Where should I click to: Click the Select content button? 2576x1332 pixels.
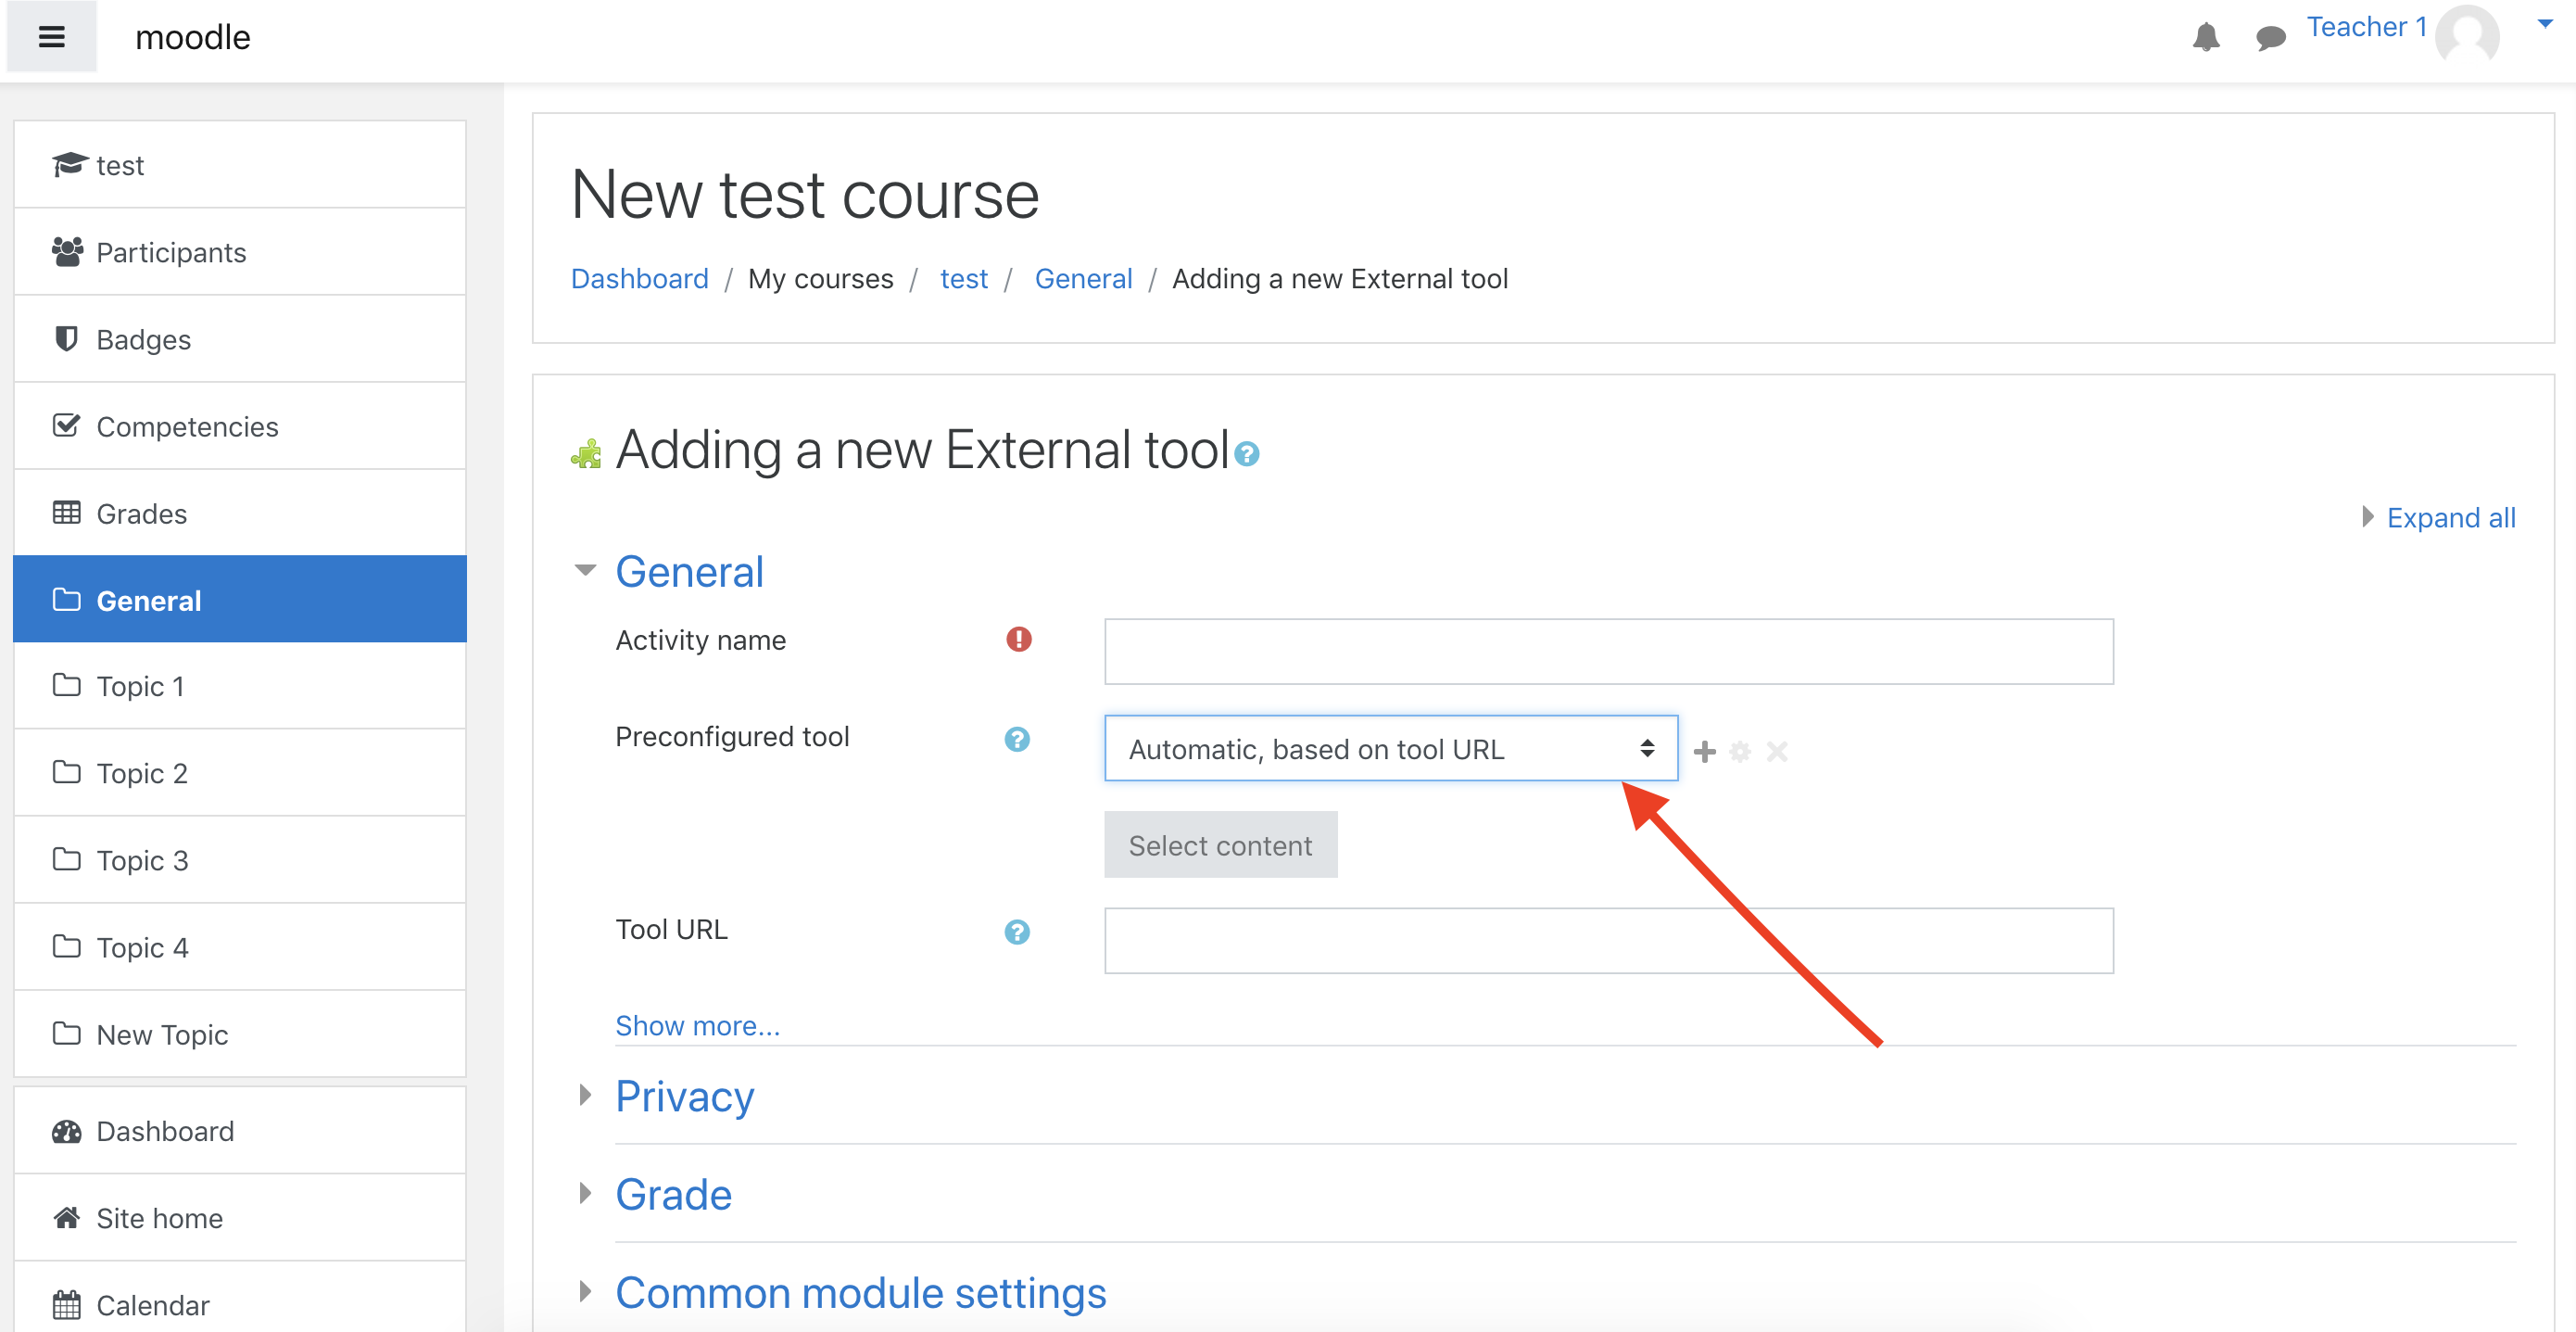pyautogui.click(x=1220, y=845)
